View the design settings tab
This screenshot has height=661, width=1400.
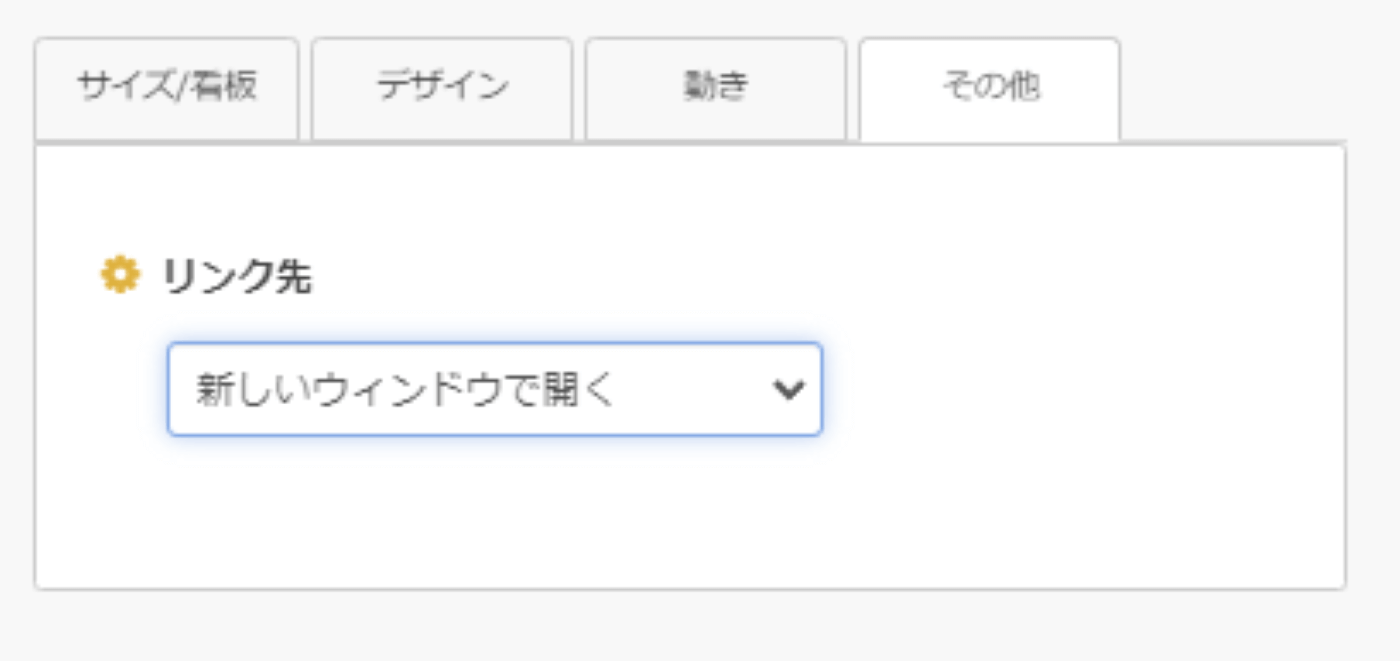[442, 88]
